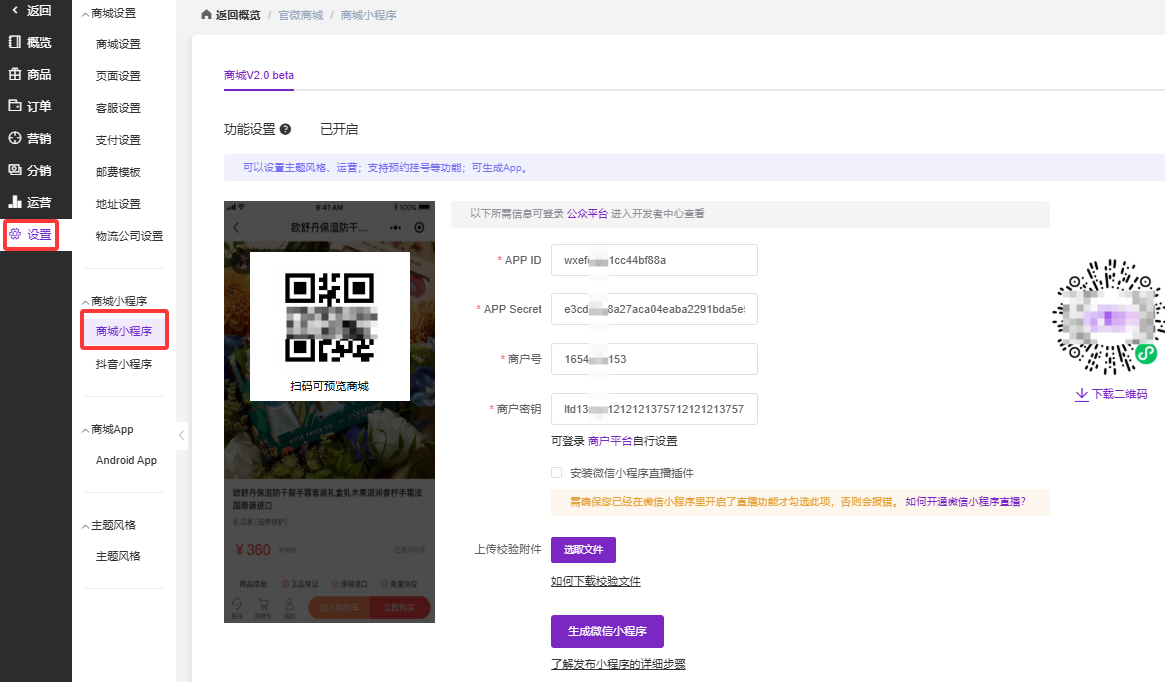This screenshot has height=682, width=1165.
Task: Click the 概览 overview icon in sidebar
Action: [15, 42]
